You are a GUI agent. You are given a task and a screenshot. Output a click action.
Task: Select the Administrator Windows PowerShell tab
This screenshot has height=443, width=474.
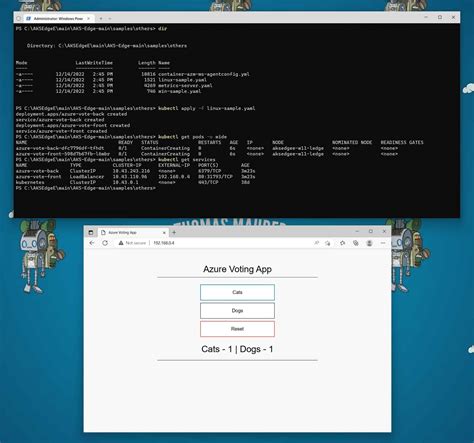click(x=59, y=19)
